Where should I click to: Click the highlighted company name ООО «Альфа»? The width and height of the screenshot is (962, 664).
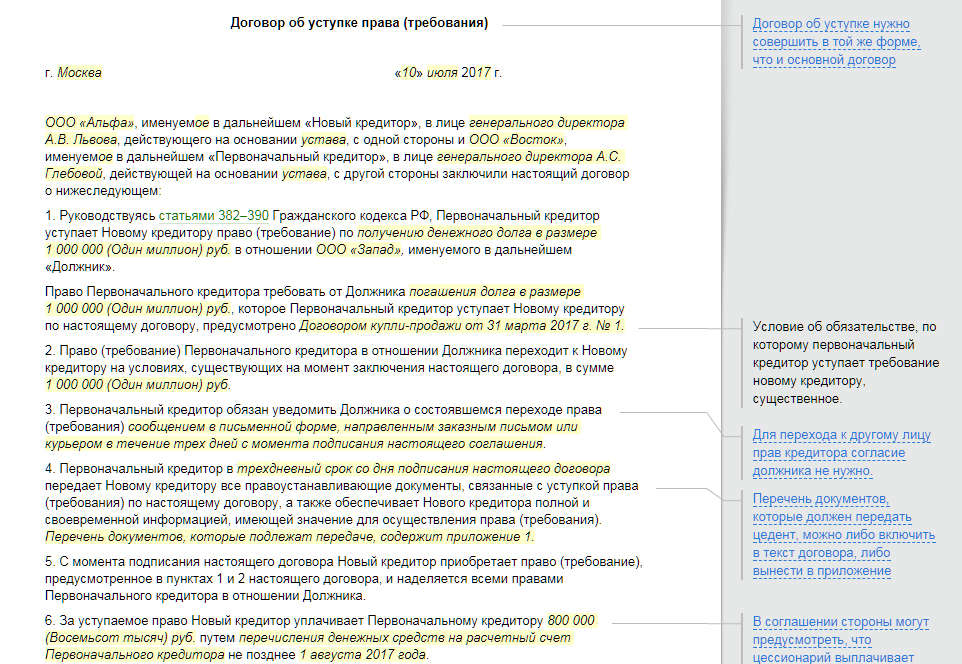click(90, 123)
